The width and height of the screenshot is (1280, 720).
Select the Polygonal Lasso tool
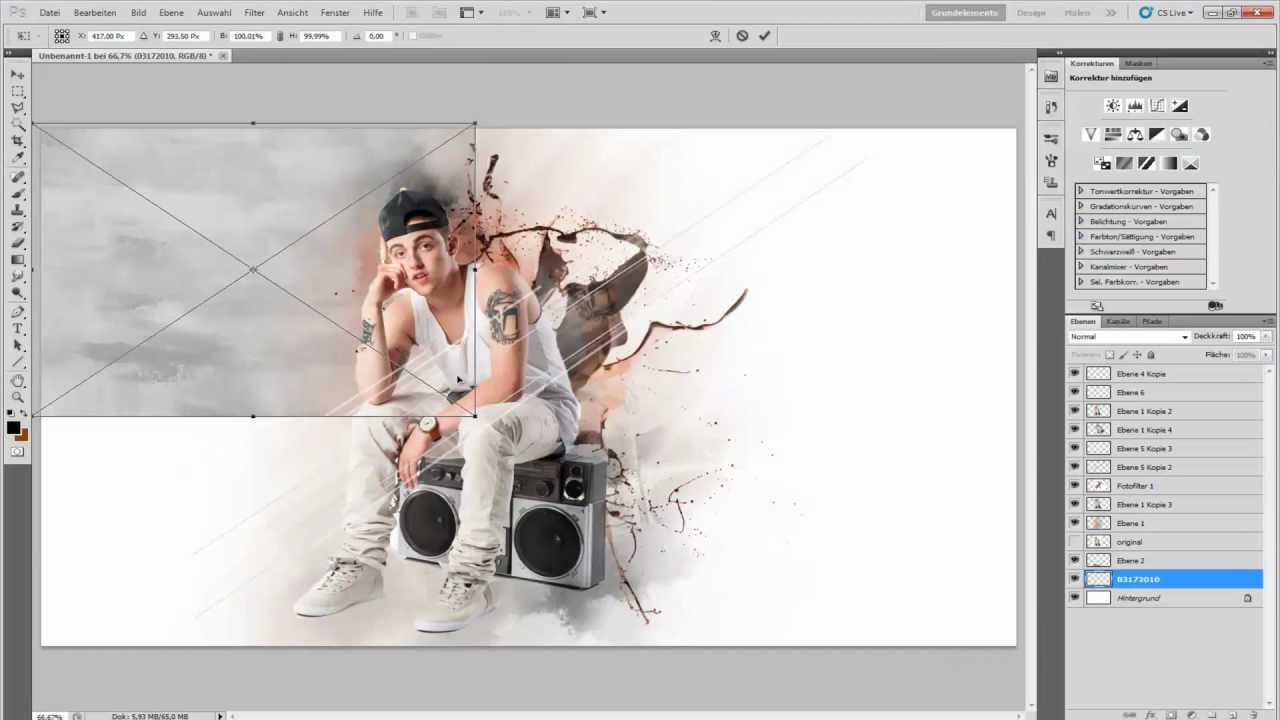coord(18,107)
